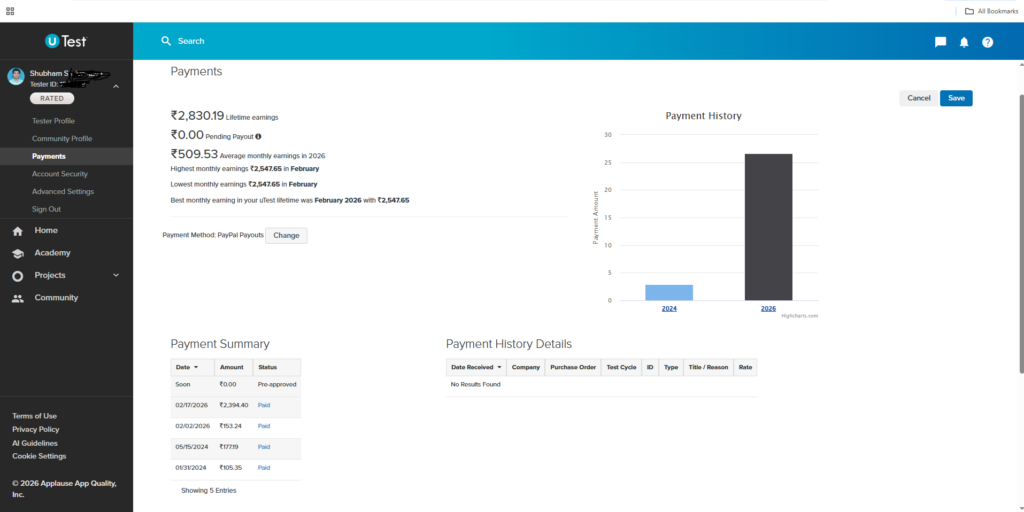Expand the Projects menu chevron
The height and width of the screenshot is (512, 1024).
116,276
